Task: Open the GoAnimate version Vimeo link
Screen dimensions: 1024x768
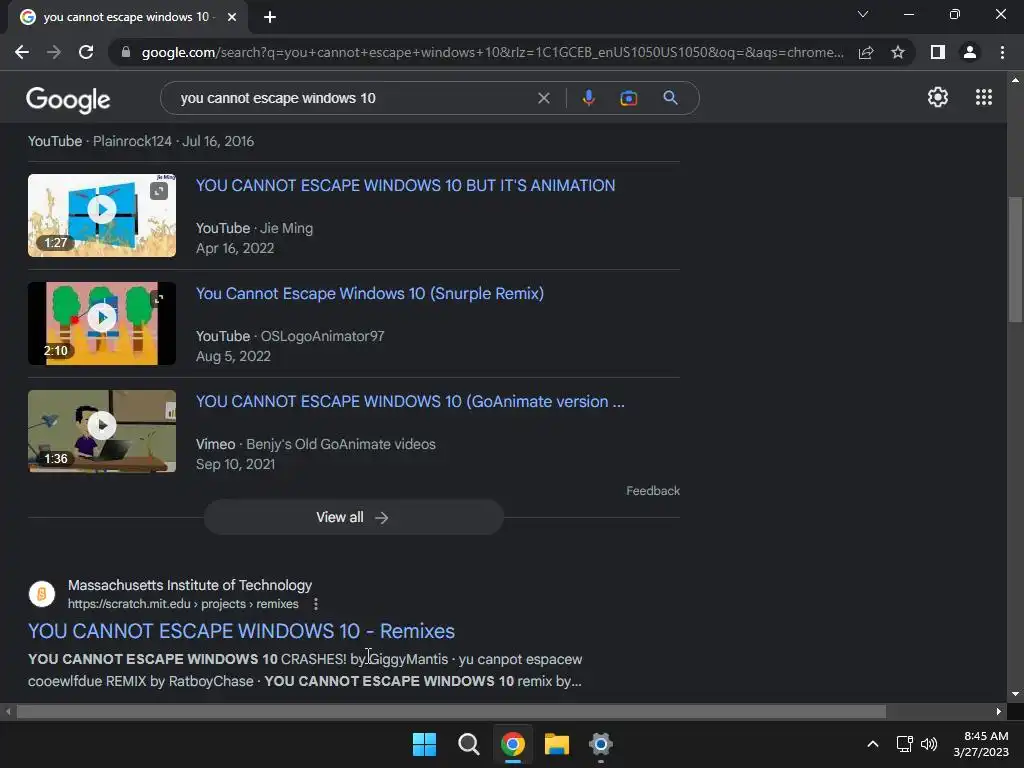Action: [410, 401]
